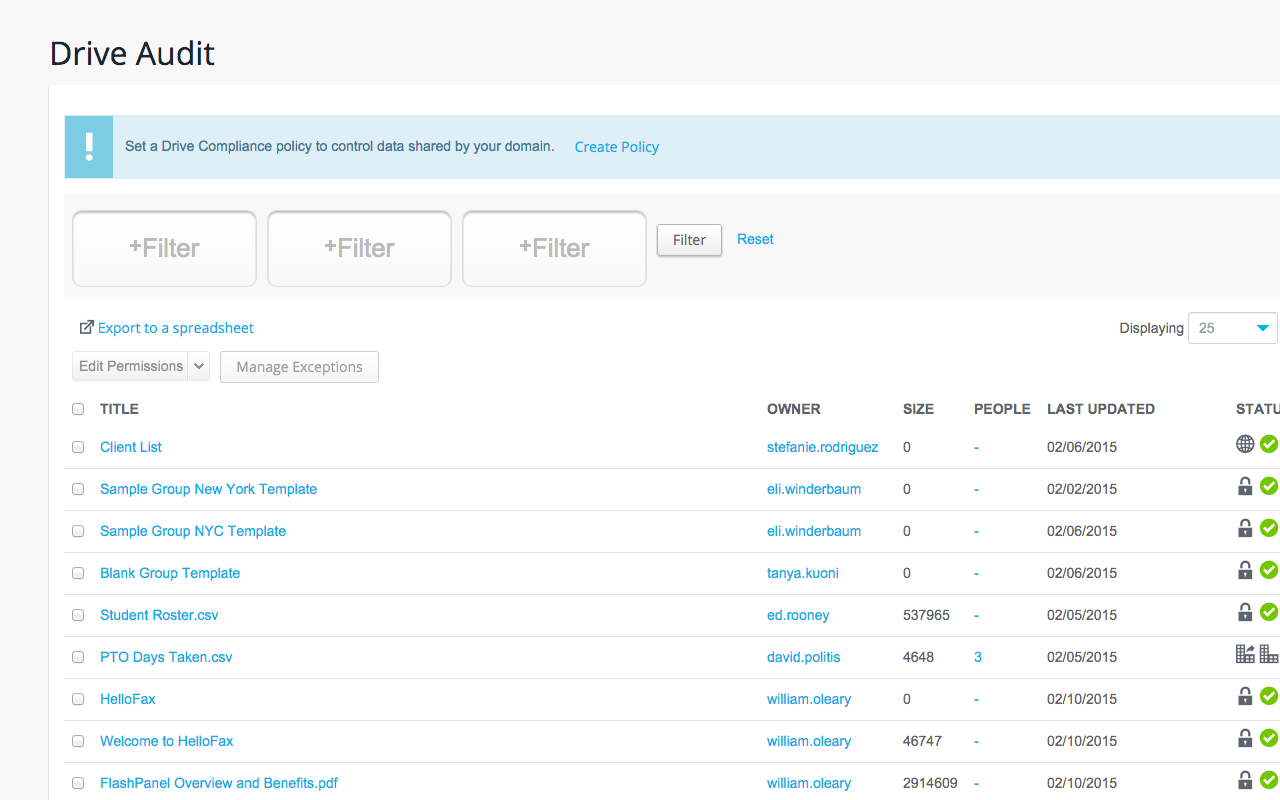Open the first +Filter box

pyautogui.click(x=164, y=248)
